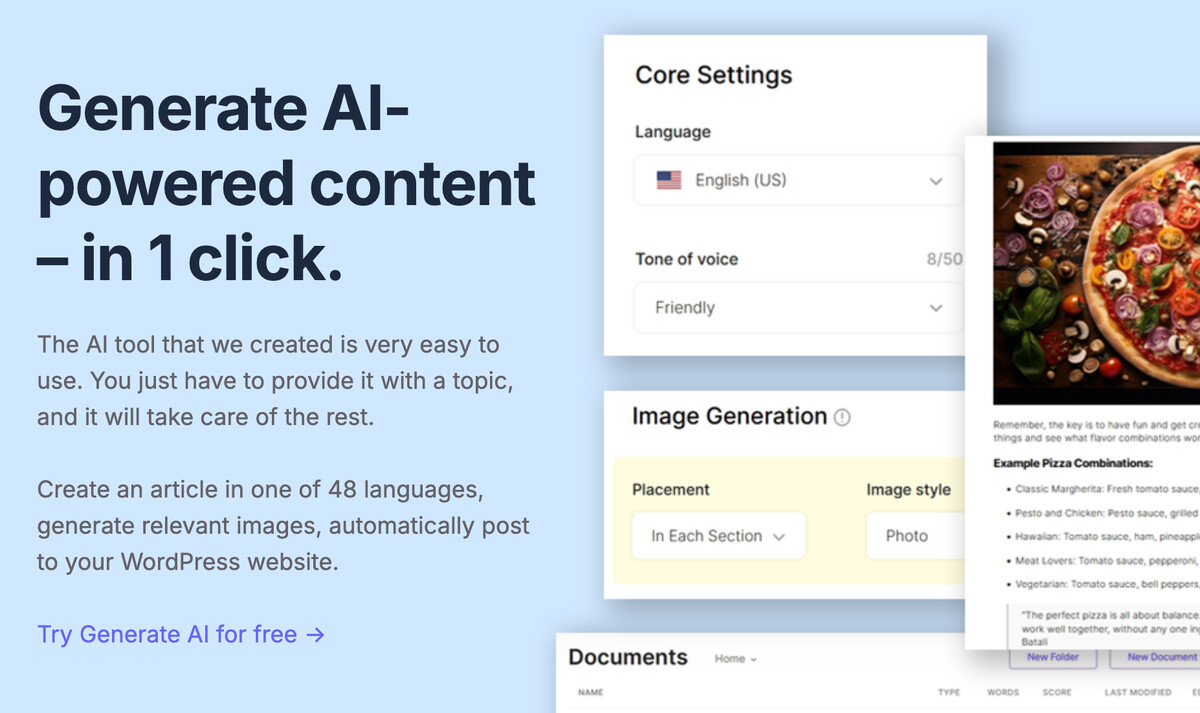Click the Tone of voice chevron arrow

point(936,308)
